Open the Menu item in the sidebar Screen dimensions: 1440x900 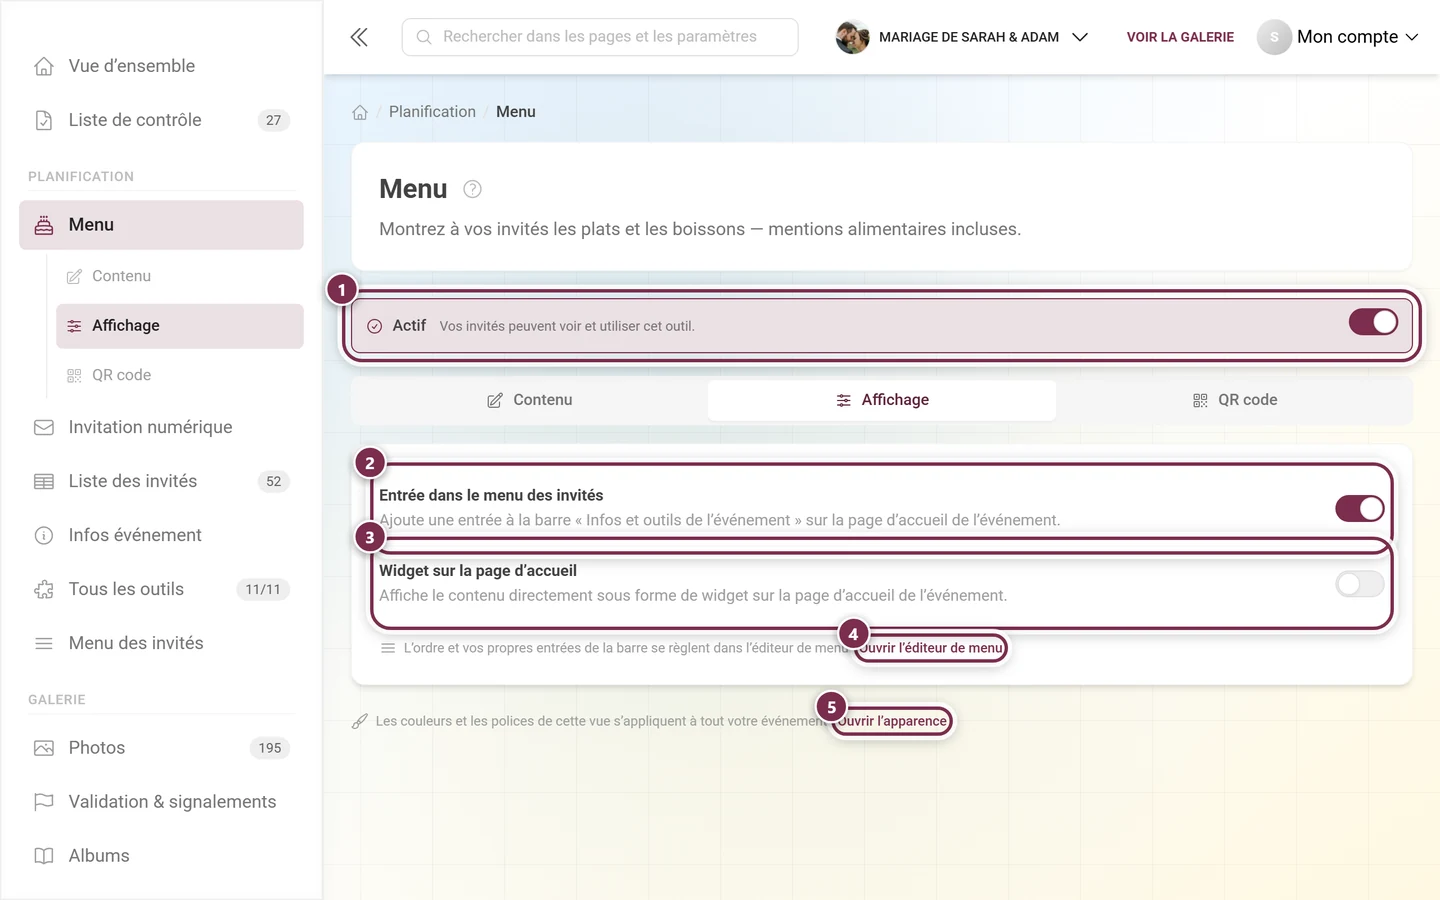[161, 225]
